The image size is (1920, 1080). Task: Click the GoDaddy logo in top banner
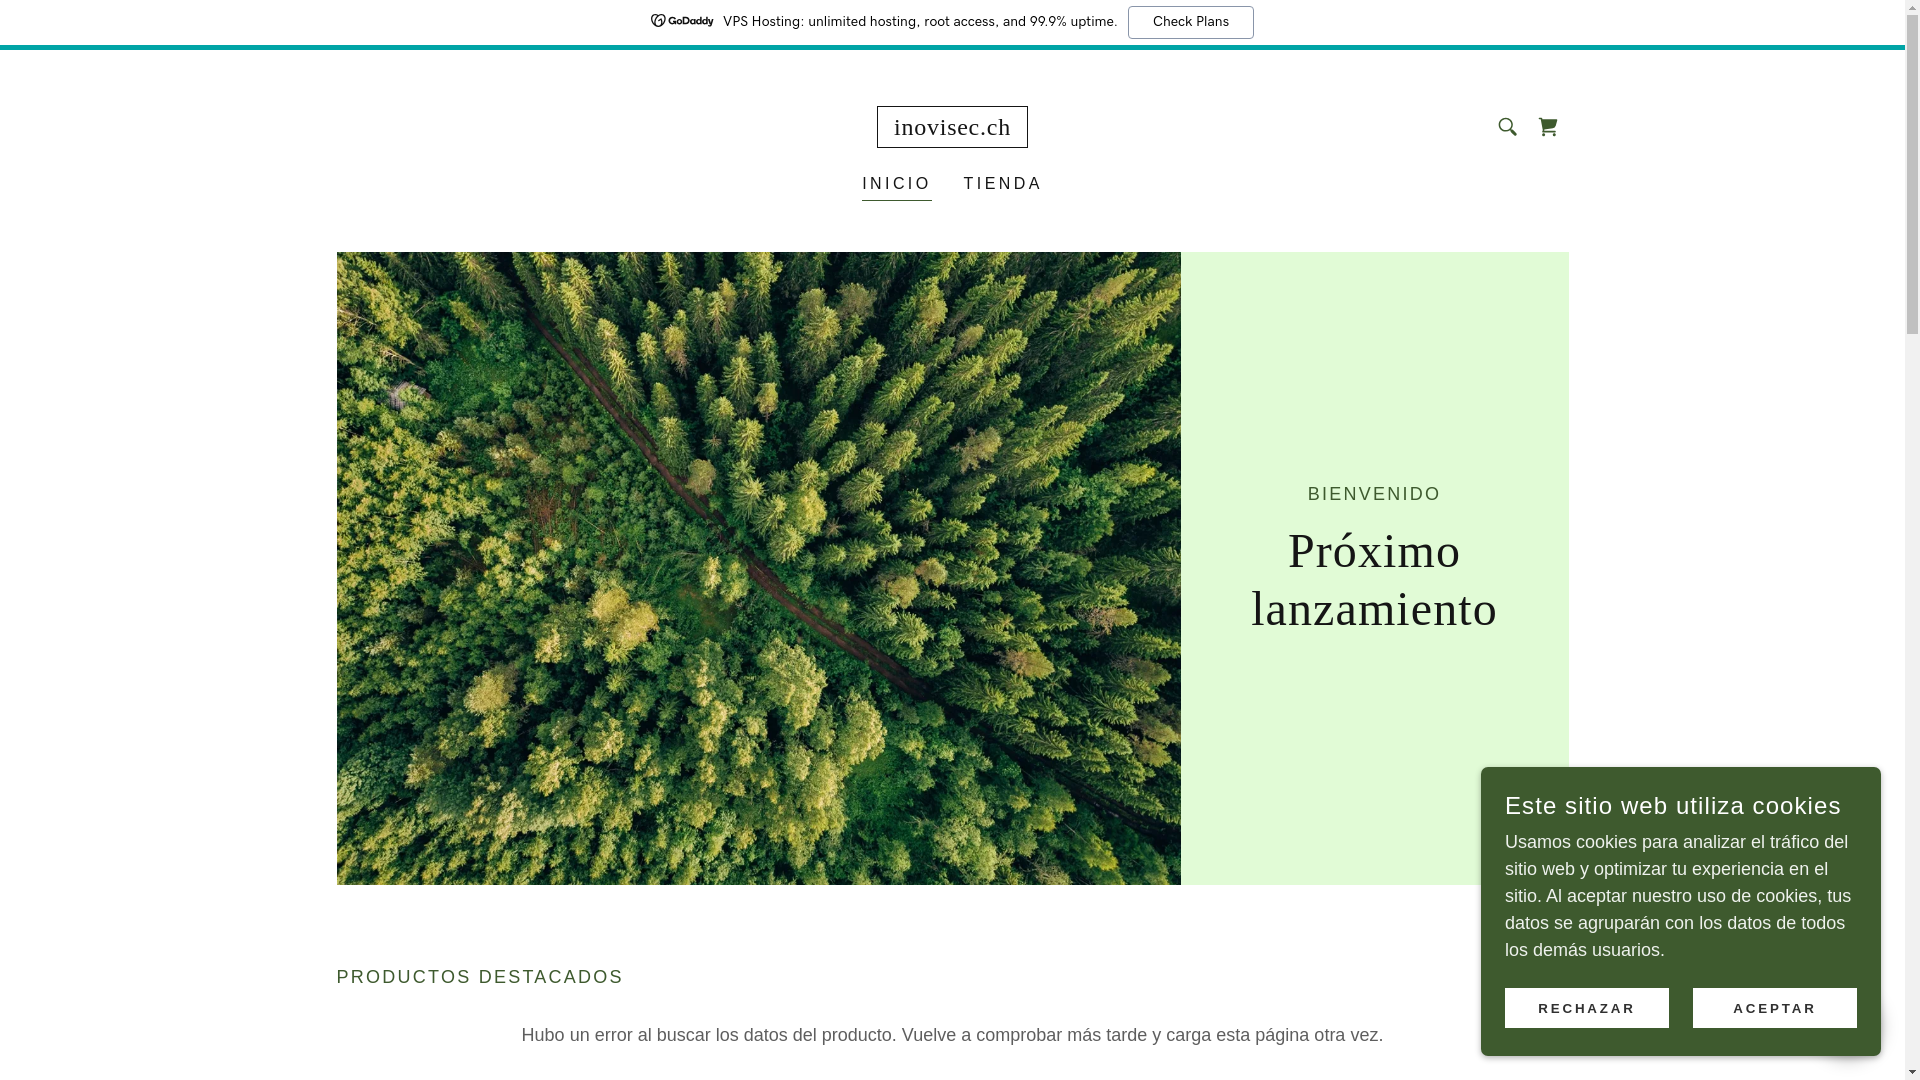coord(682,21)
